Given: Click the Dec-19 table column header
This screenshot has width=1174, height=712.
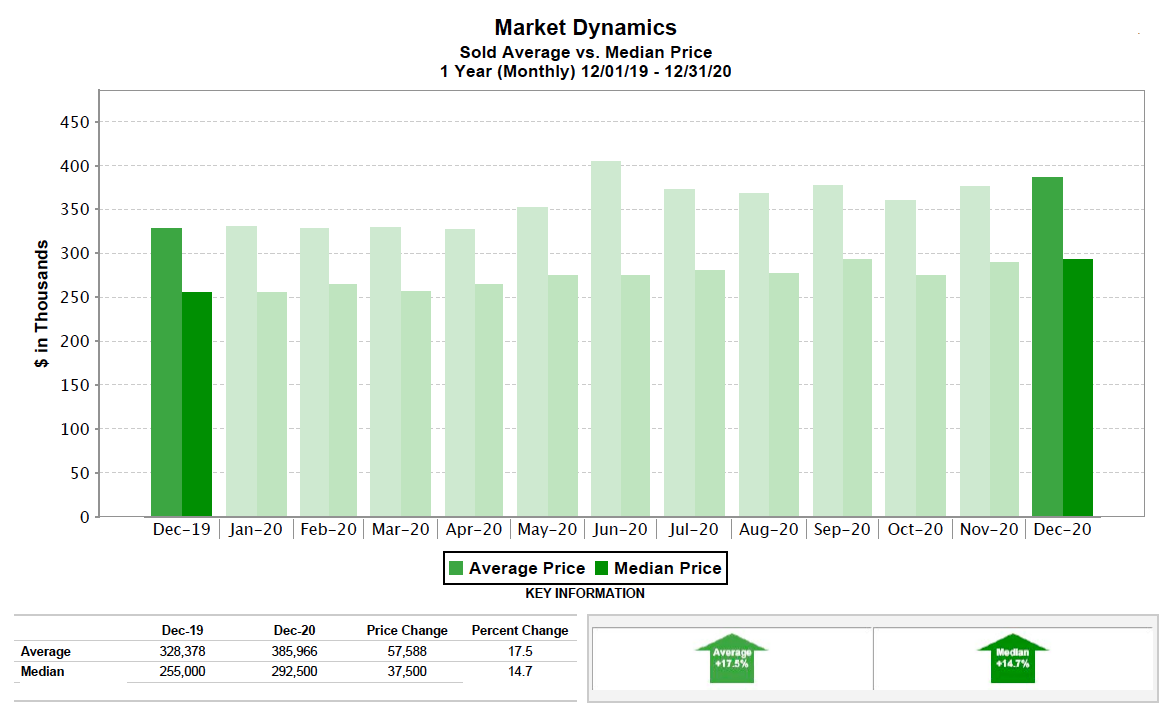Looking at the screenshot, I should 183,630.
